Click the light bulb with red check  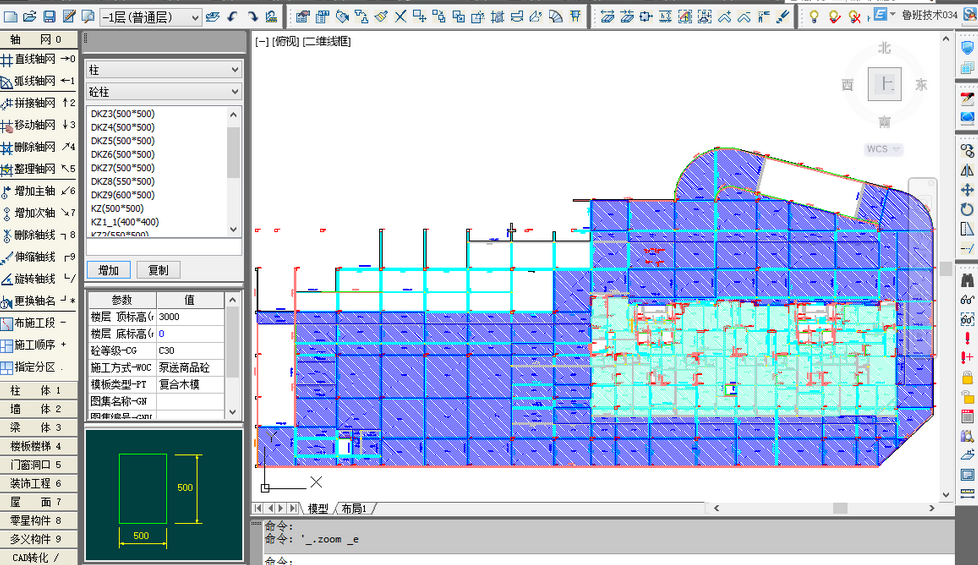tap(835, 17)
